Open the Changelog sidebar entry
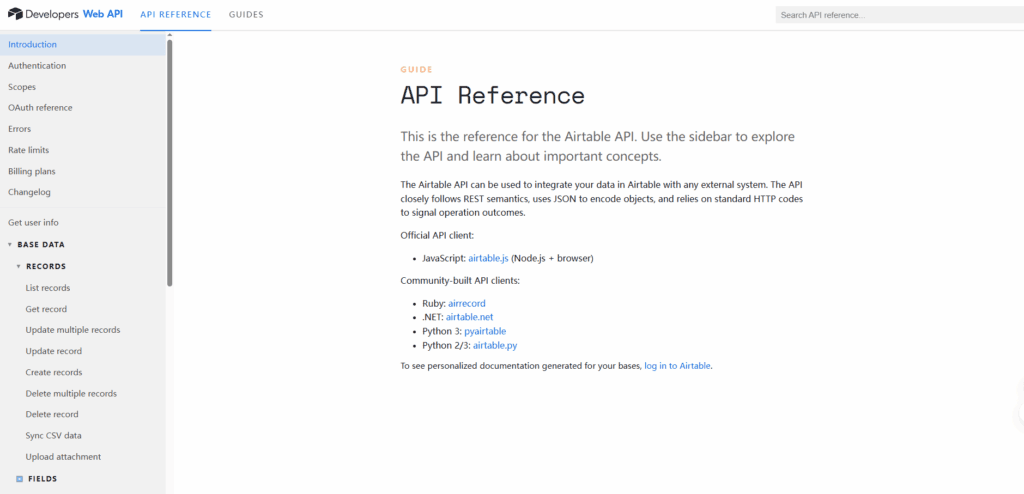The height and width of the screenshot is (494, 1024). click(x=29, y=193)
